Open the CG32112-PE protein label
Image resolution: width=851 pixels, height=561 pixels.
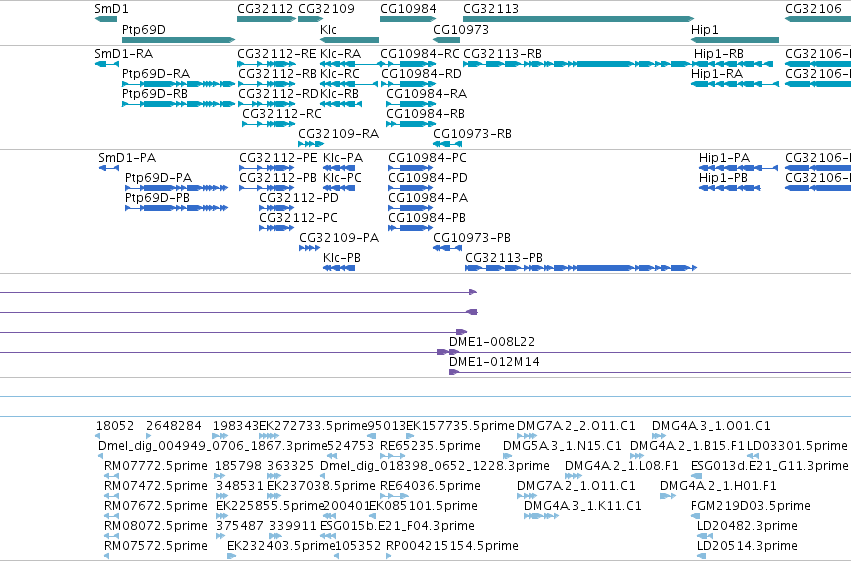(278, 158)
